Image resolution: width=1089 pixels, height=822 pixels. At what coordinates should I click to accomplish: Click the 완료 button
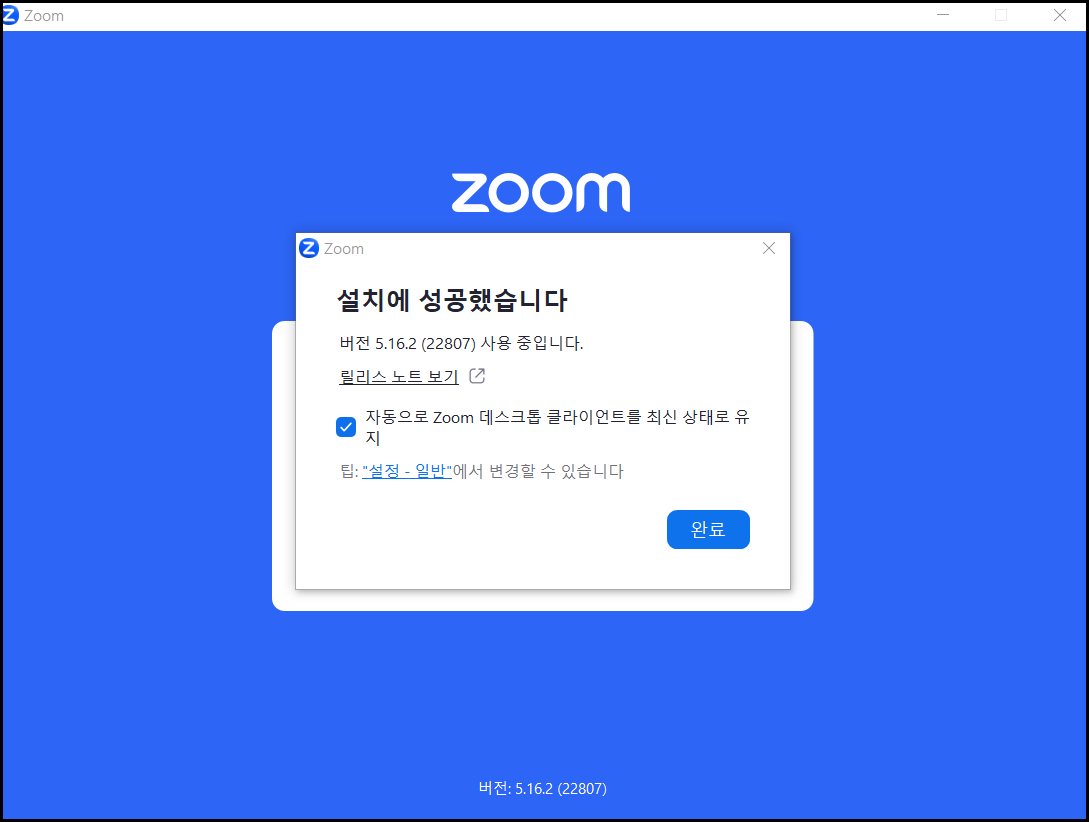[708, 529]
